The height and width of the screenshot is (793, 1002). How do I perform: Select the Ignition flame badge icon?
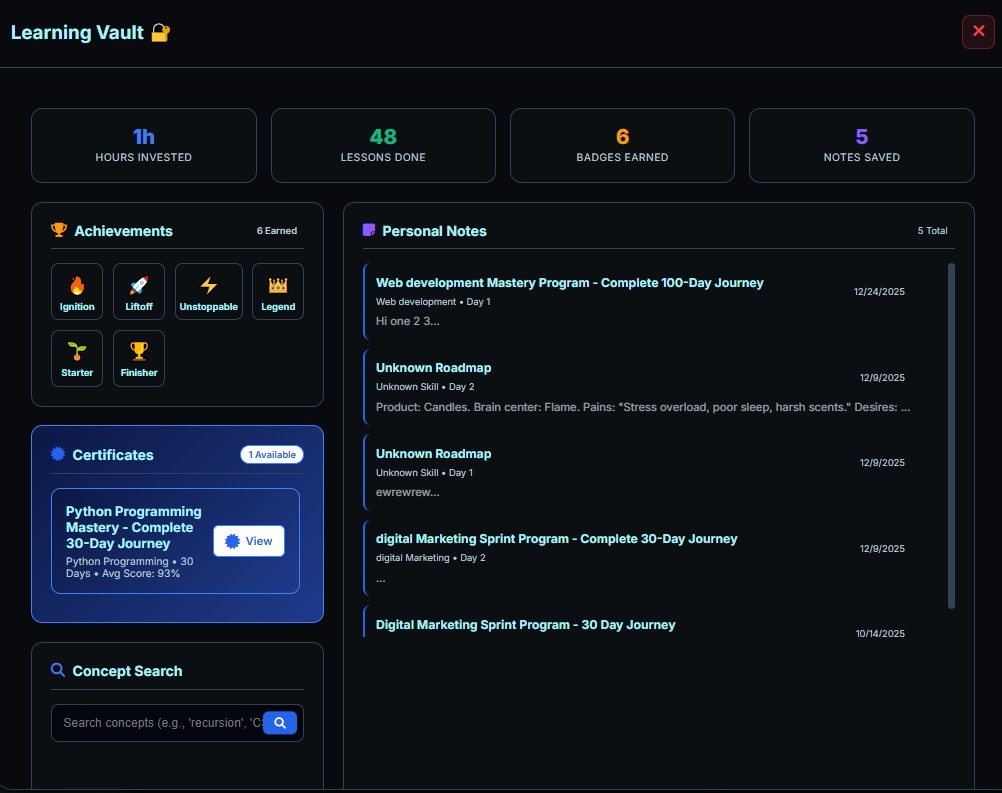point(76,284)
